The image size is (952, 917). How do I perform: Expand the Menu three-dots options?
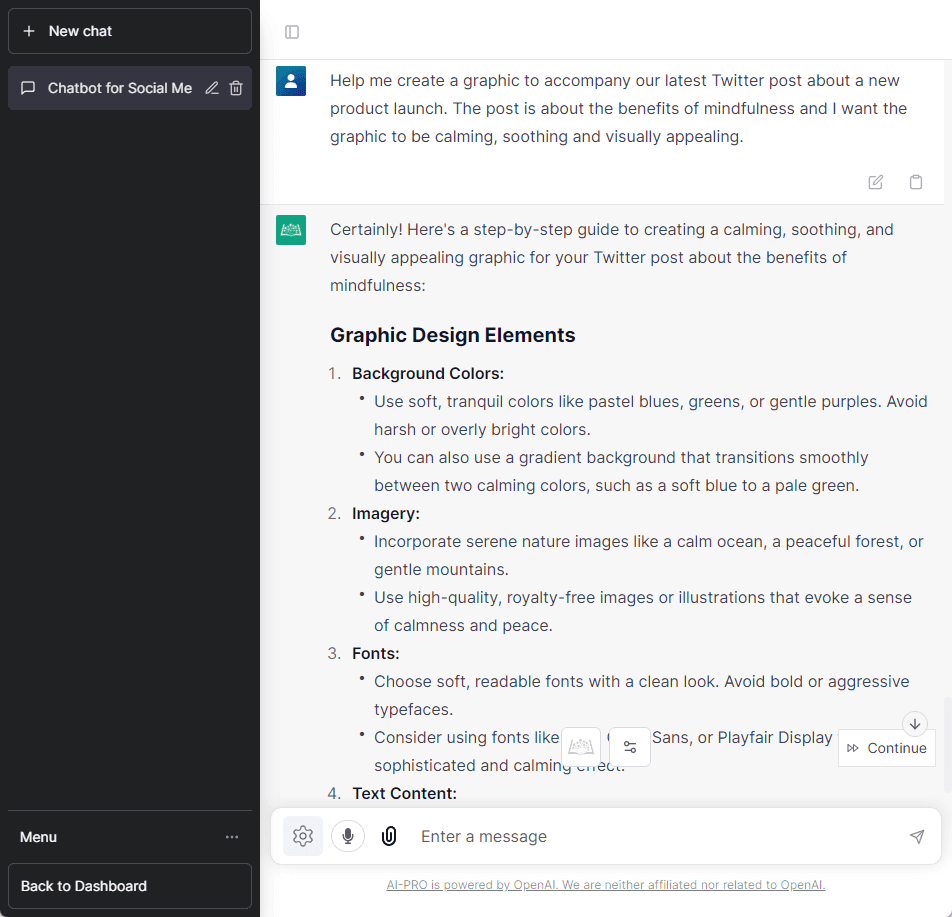pyautogui.click(x=232, y=837)
